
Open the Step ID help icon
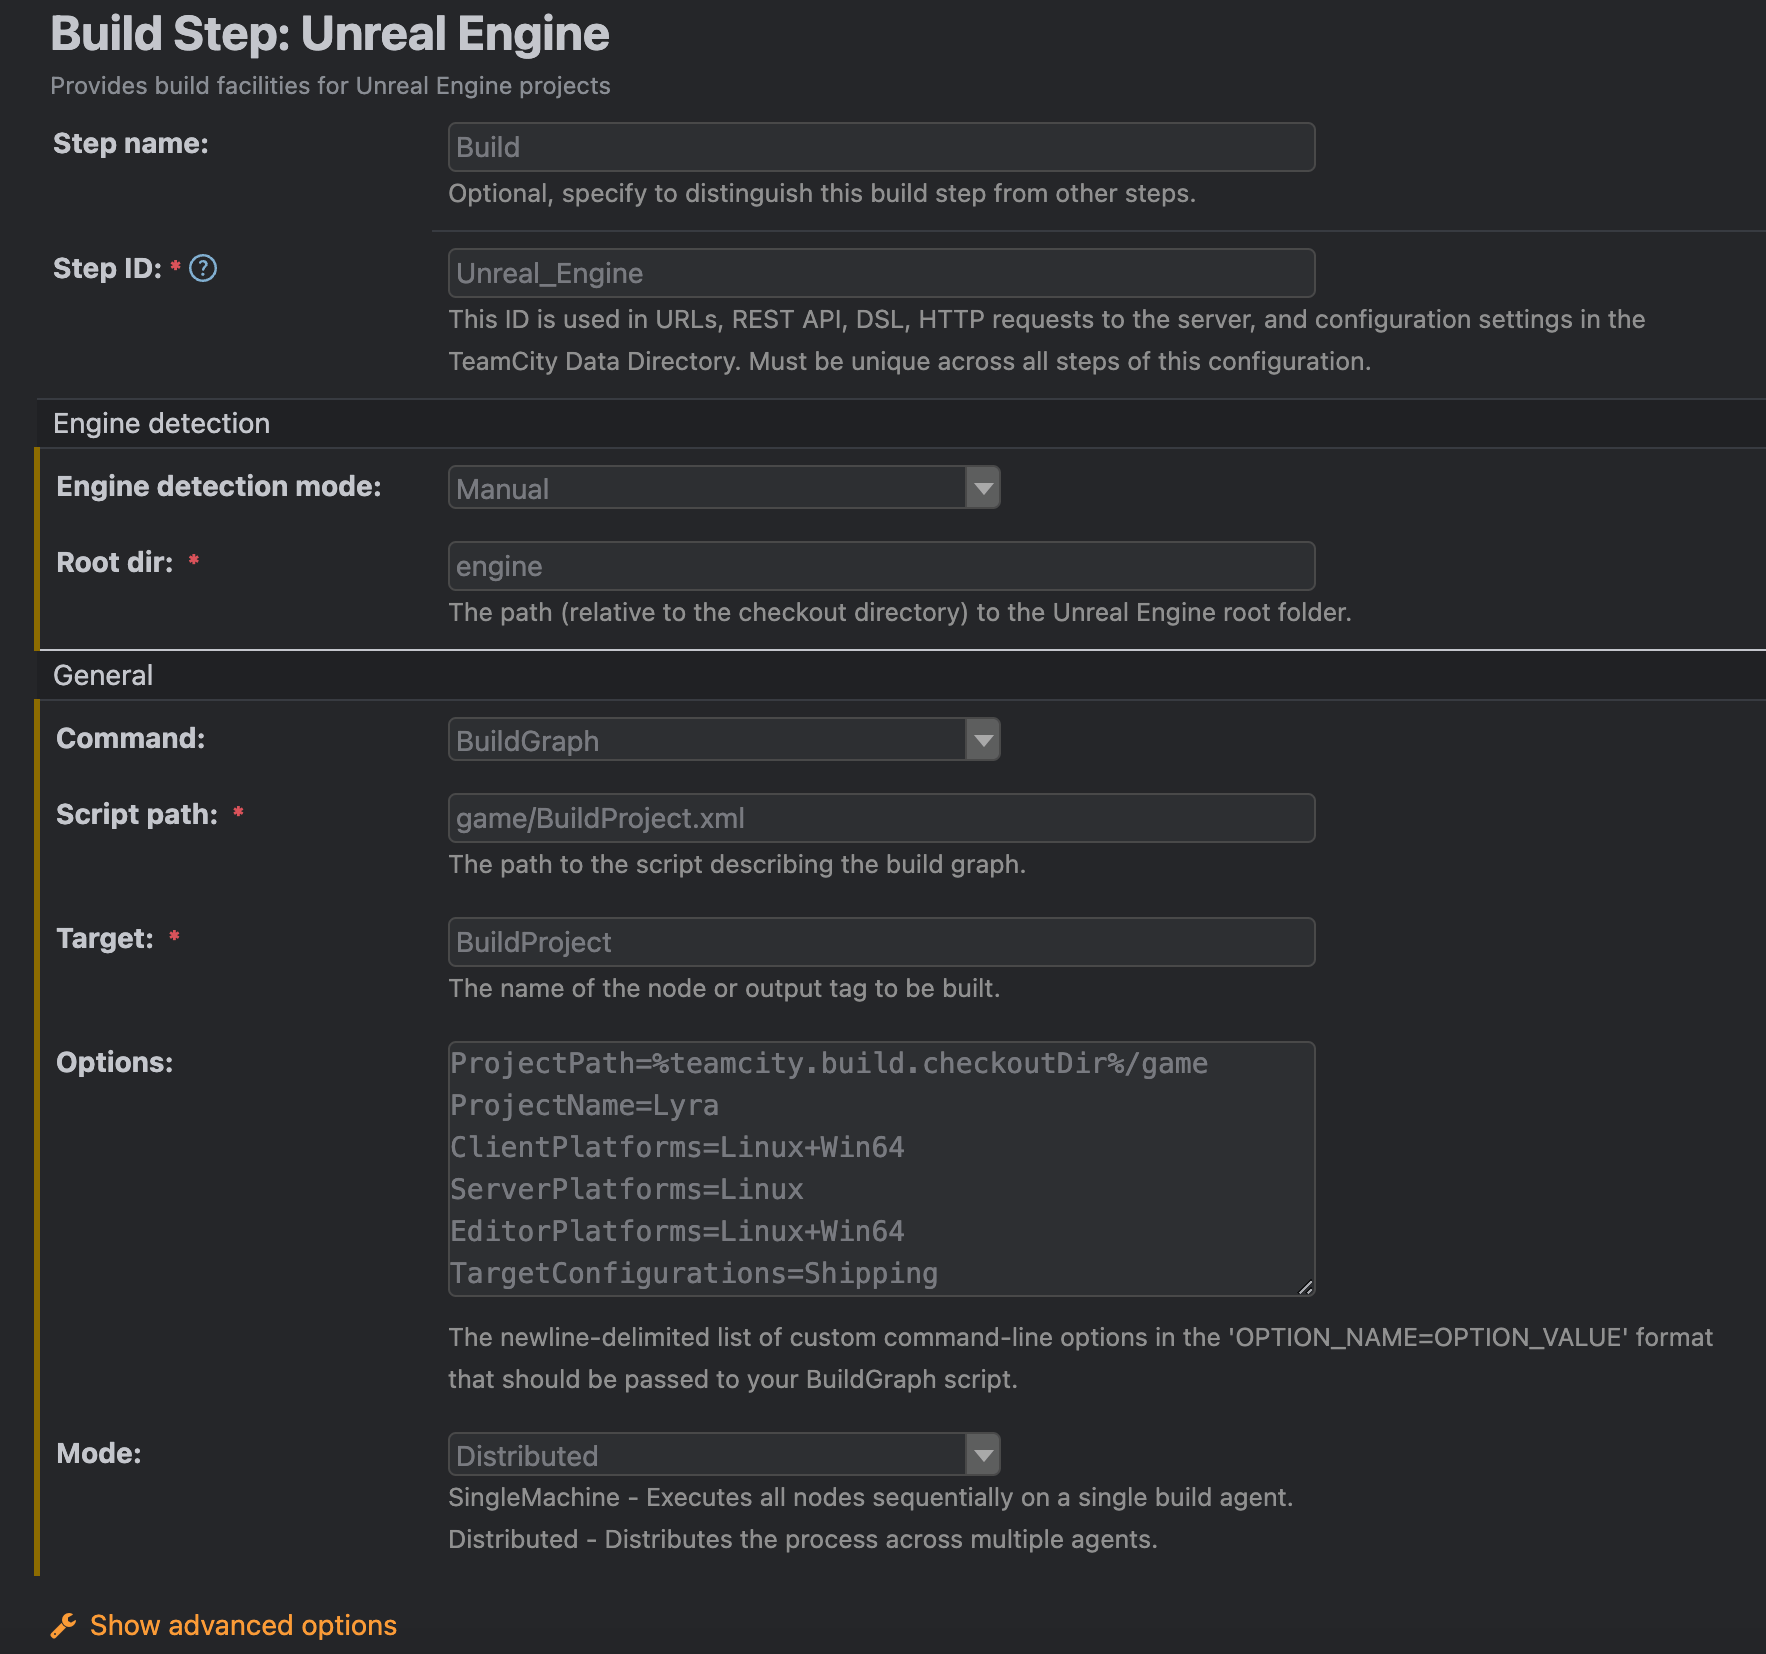(203, 268)
